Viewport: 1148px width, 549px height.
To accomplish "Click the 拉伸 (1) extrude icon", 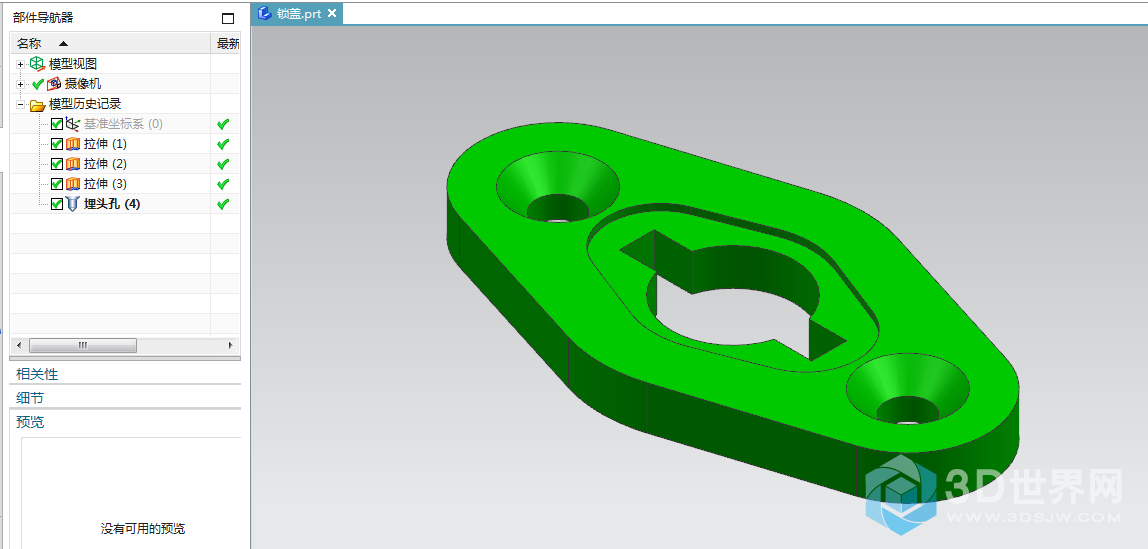I will [72, 143].
